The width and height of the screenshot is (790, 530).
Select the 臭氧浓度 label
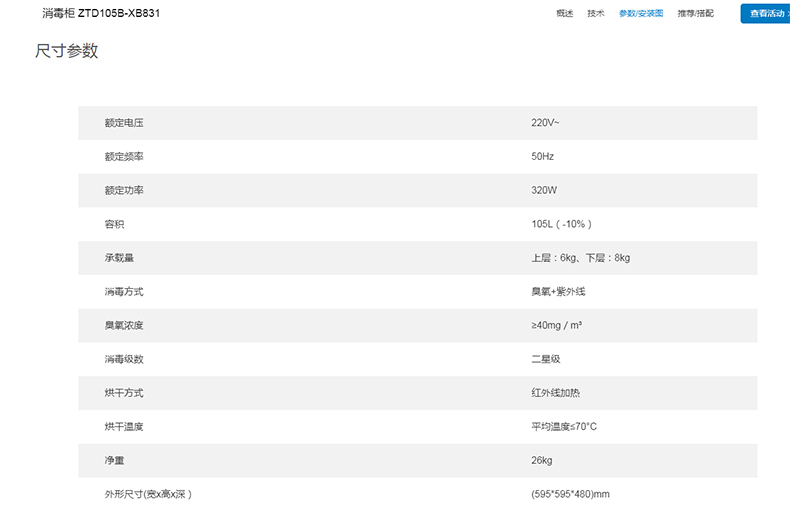coord(124,325)
